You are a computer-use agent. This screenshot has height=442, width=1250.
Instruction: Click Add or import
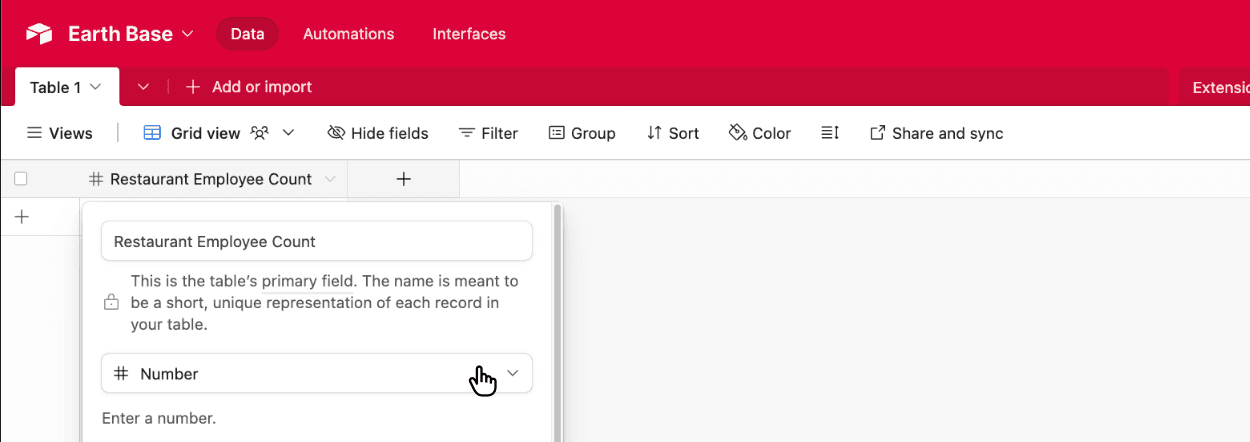(249, 87)
